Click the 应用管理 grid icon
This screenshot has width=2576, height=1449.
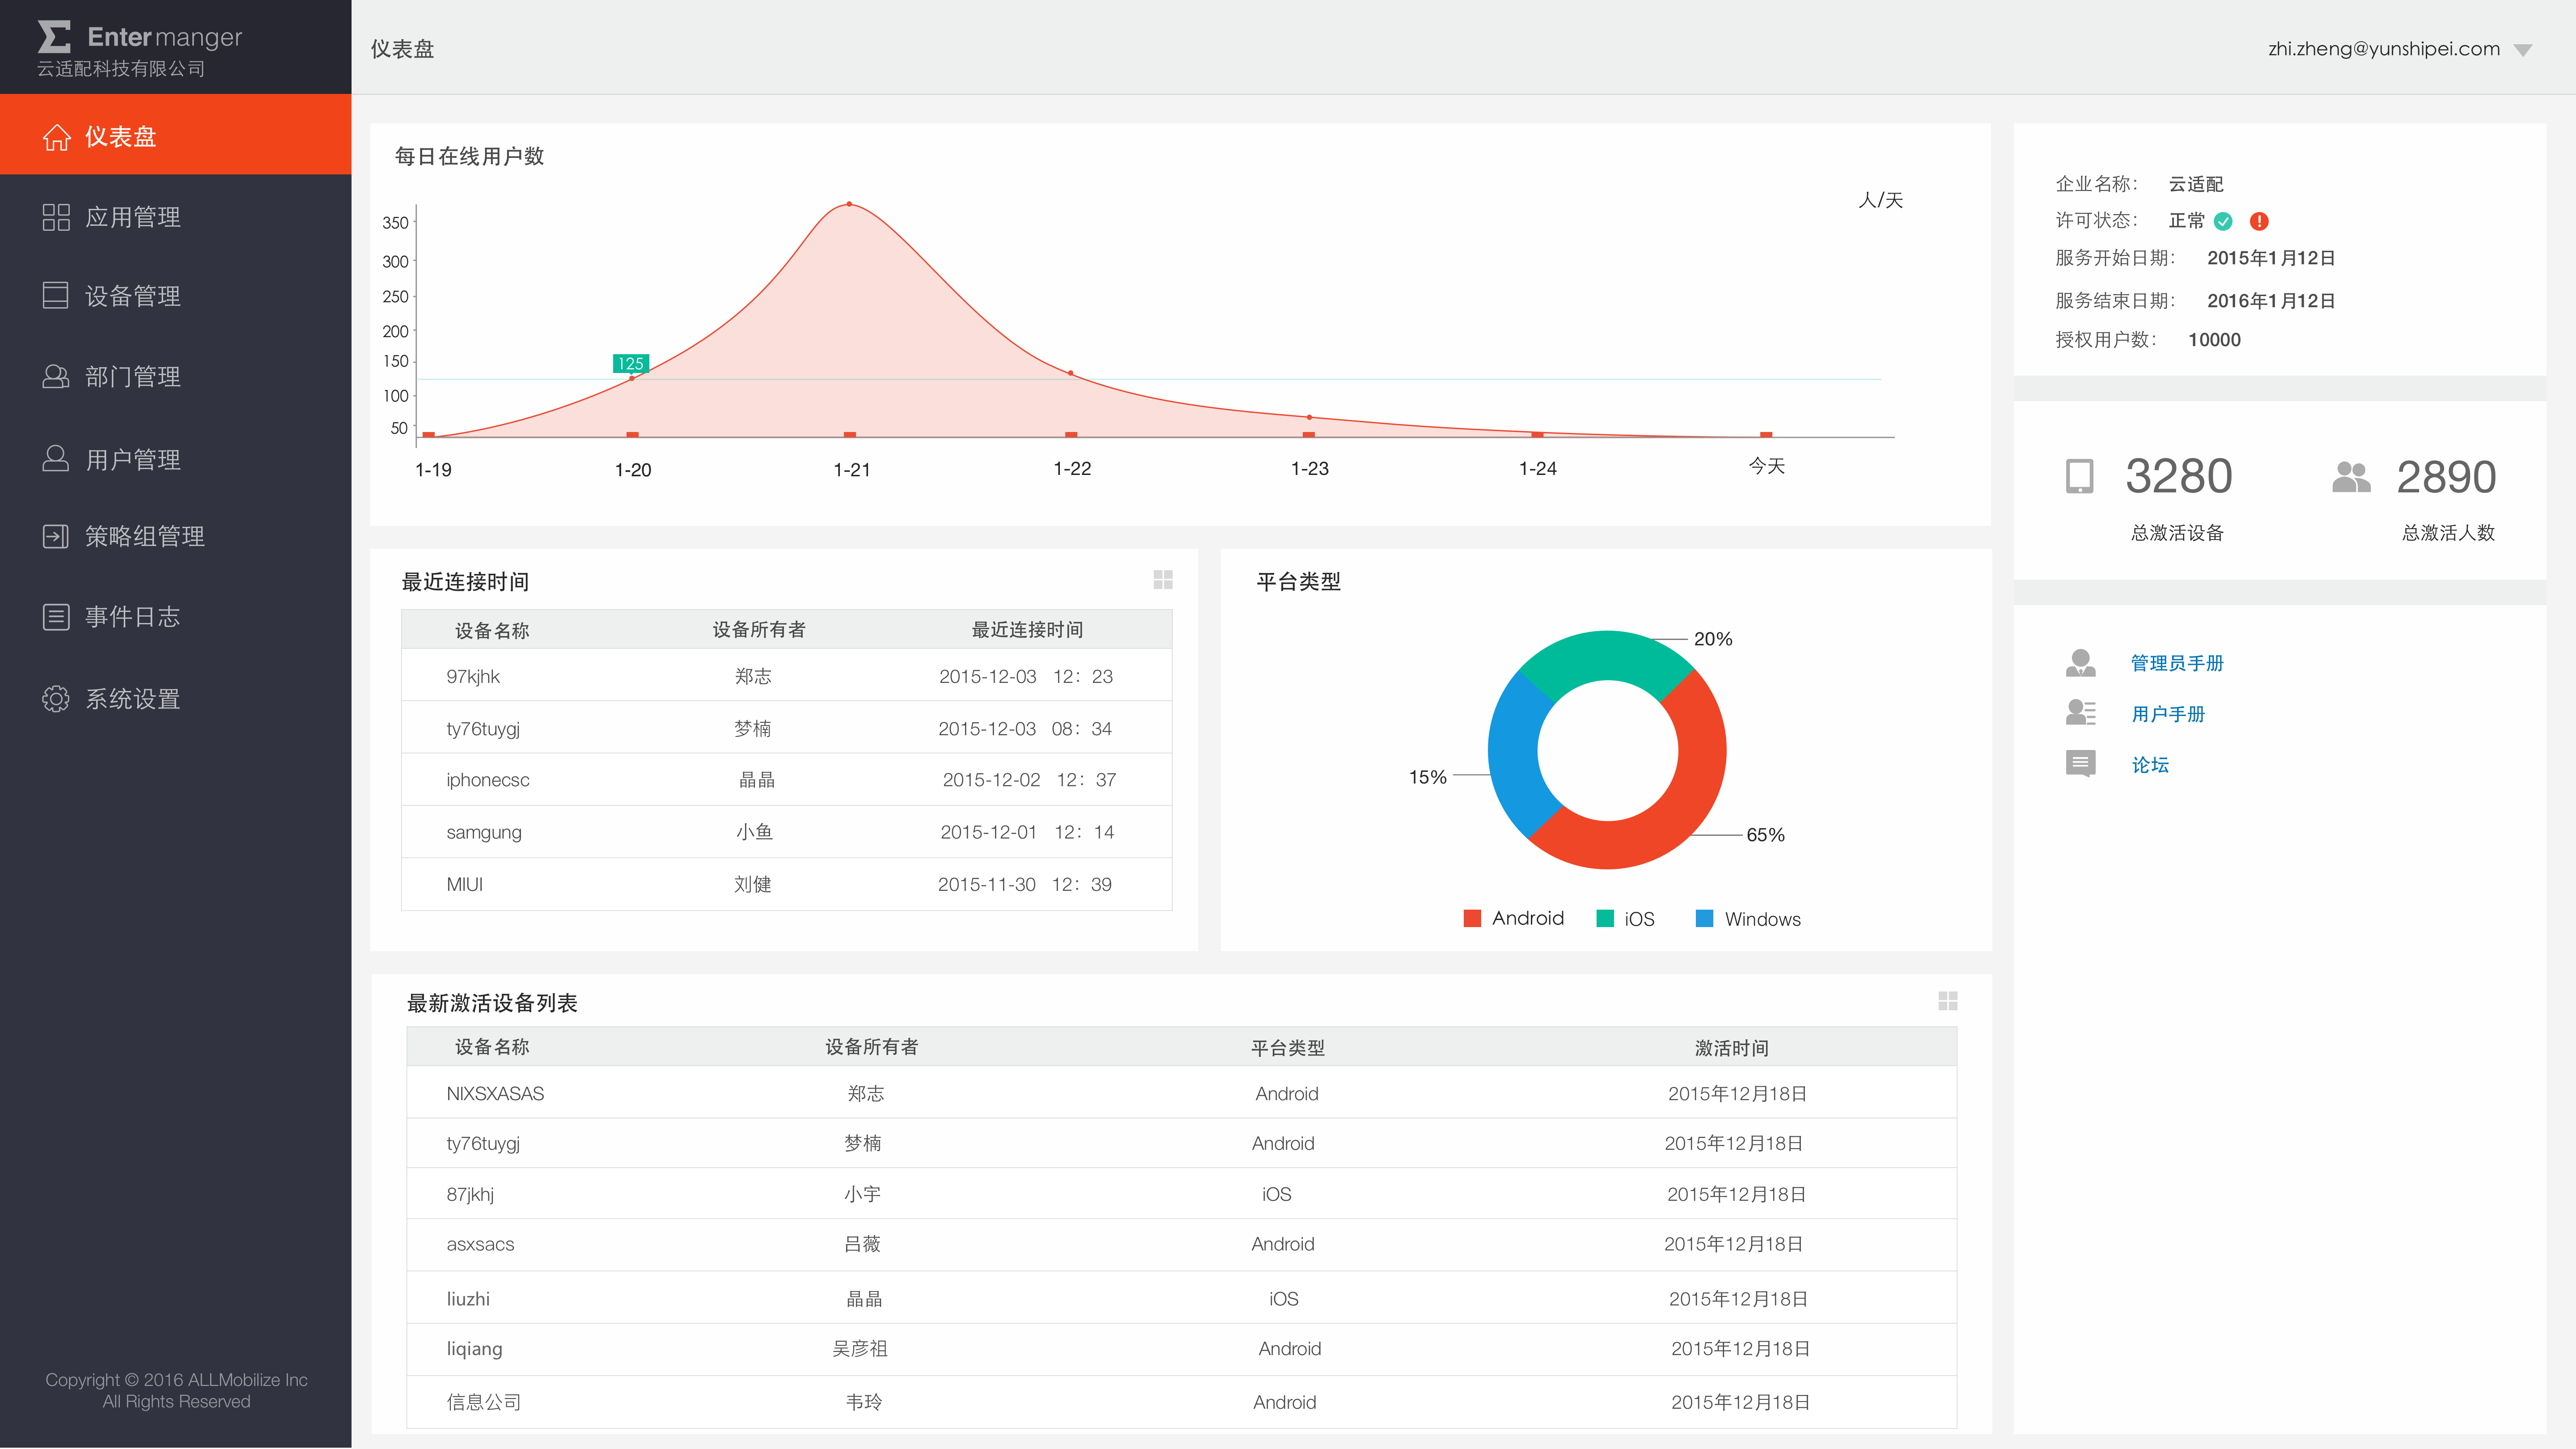pos(56,217)
